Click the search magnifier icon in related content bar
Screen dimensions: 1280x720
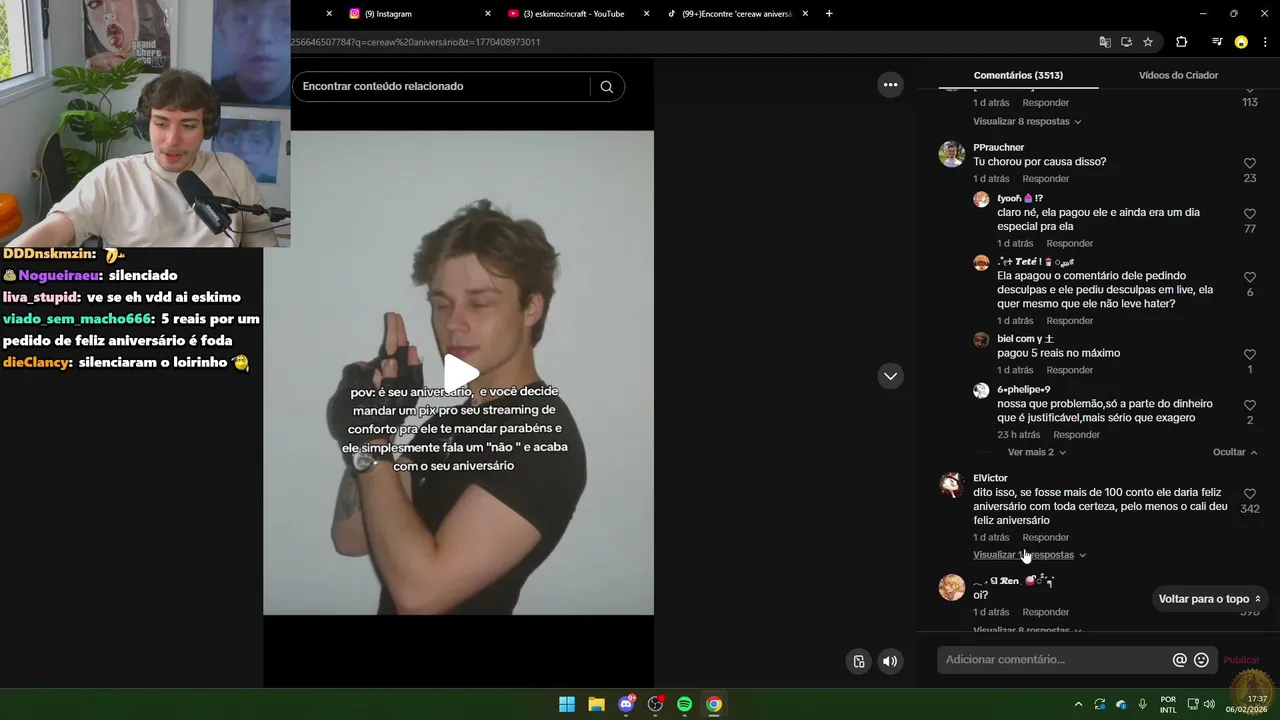click(x=606, y=87)
